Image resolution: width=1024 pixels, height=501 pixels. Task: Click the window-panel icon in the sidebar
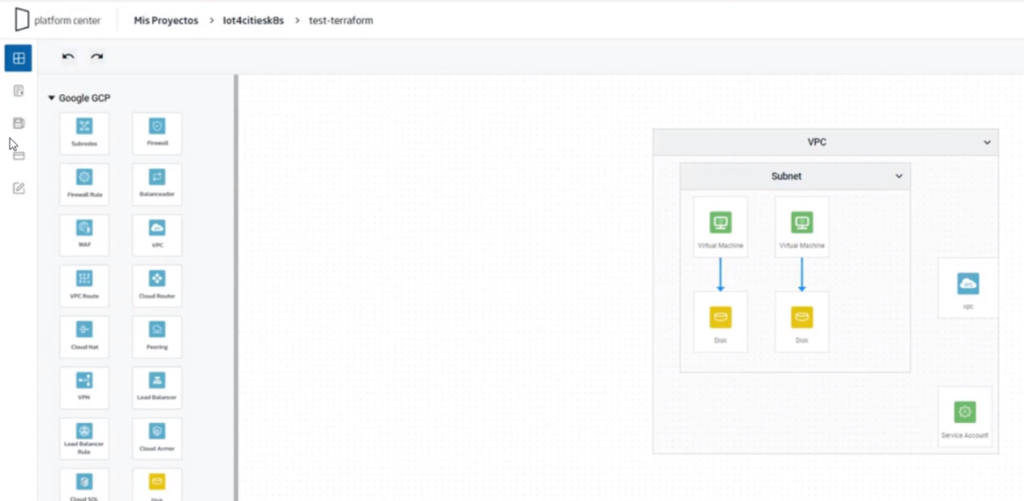coord(19,155)
